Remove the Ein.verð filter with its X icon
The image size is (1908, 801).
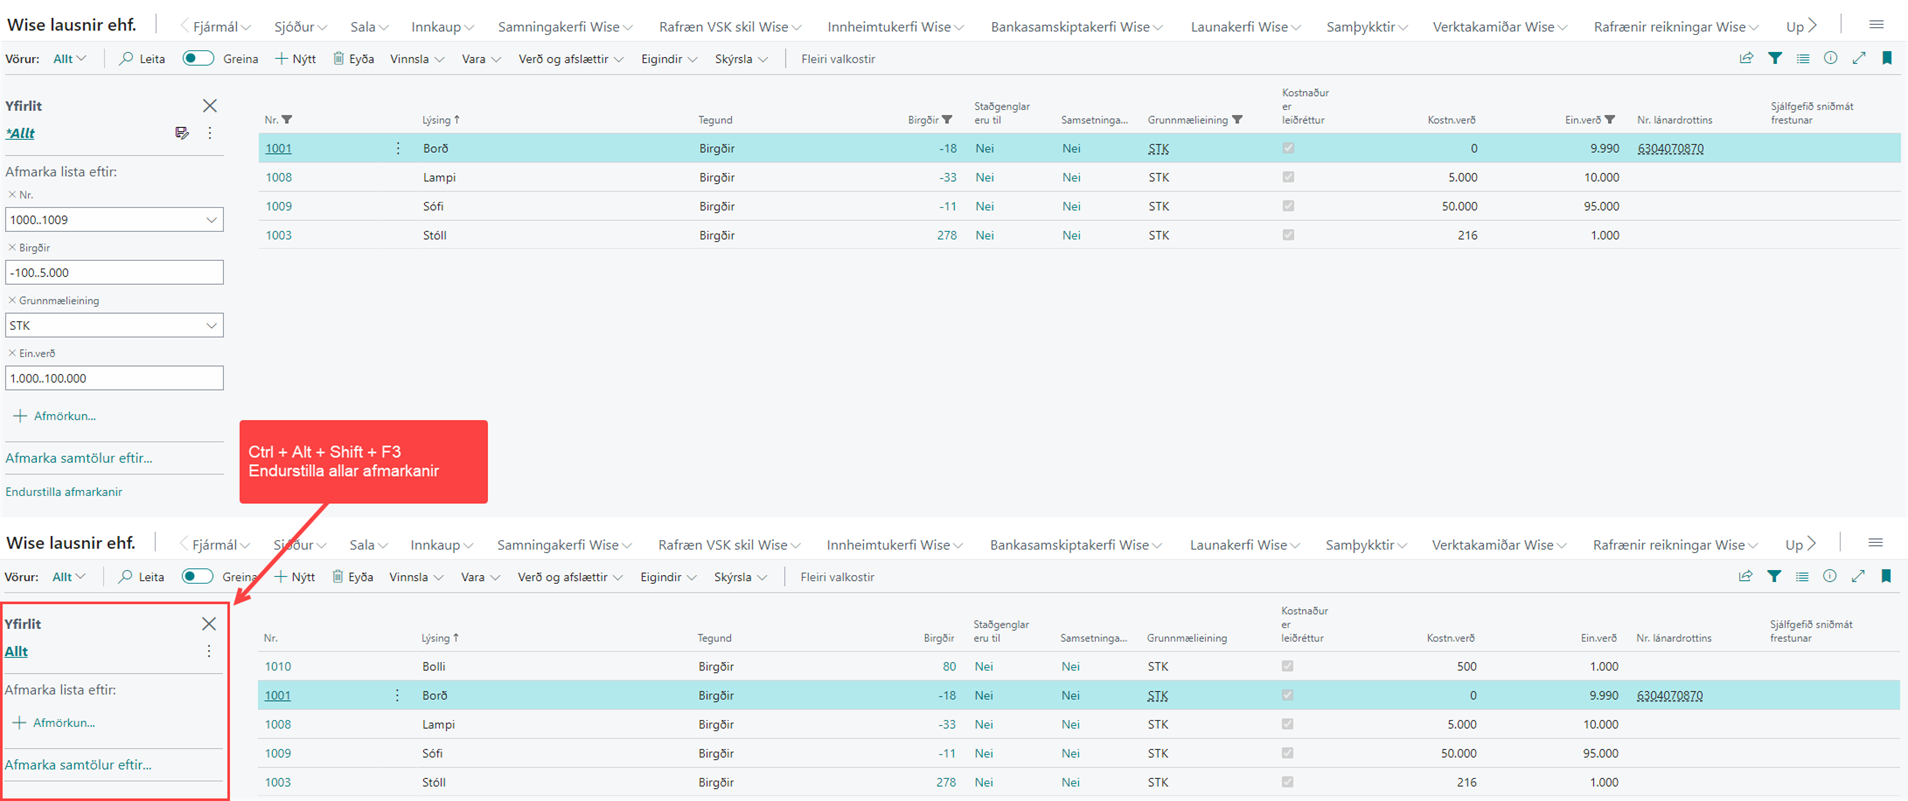coord(12,353)
